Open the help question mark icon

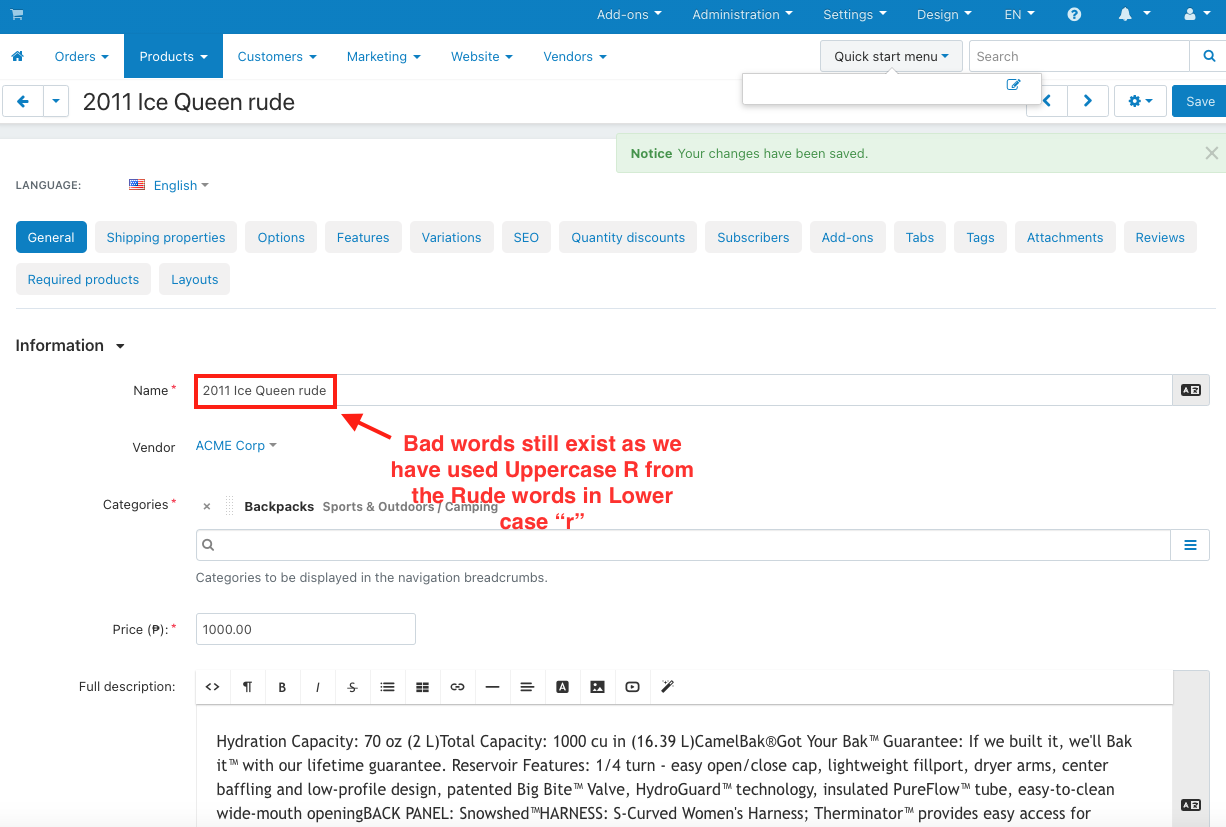click(x=1074, y=15)
